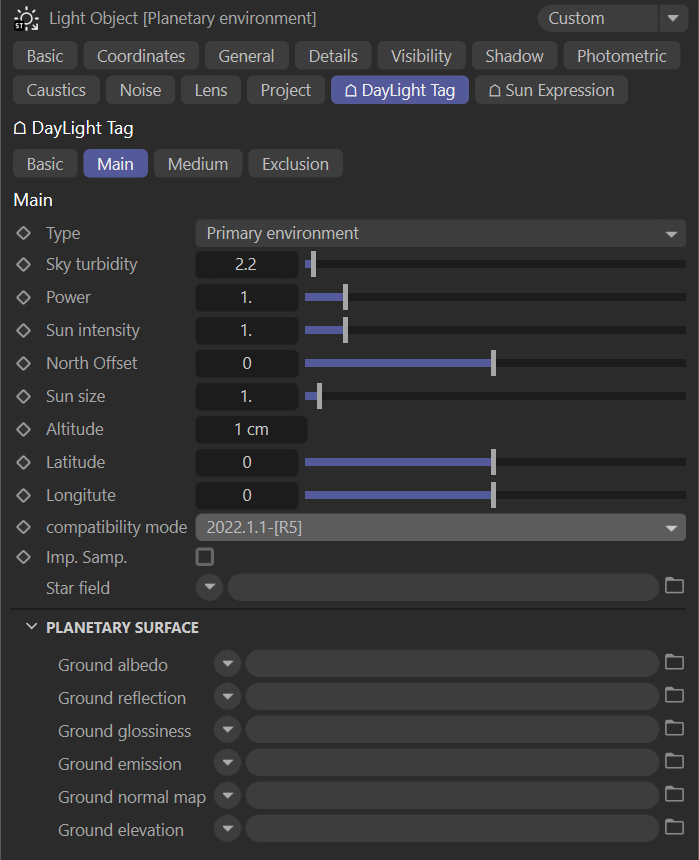The height and width of the screenshot is (860, 699).
Task: Click the Light Object icon in header
Action: [x=26, y=18]
